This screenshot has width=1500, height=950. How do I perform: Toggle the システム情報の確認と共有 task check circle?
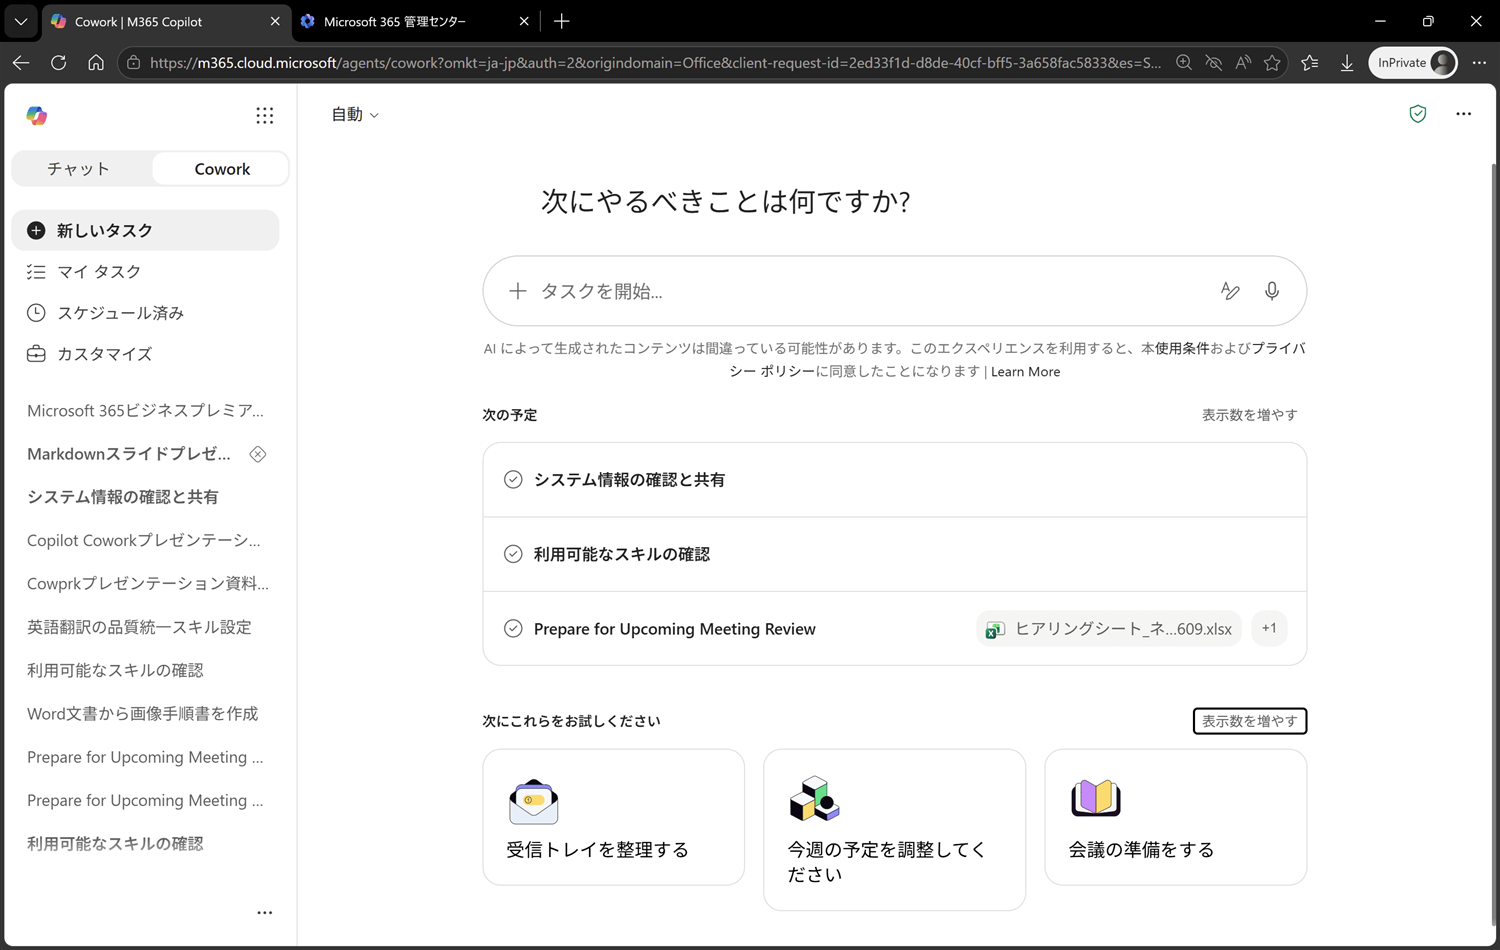pos(513,480)
